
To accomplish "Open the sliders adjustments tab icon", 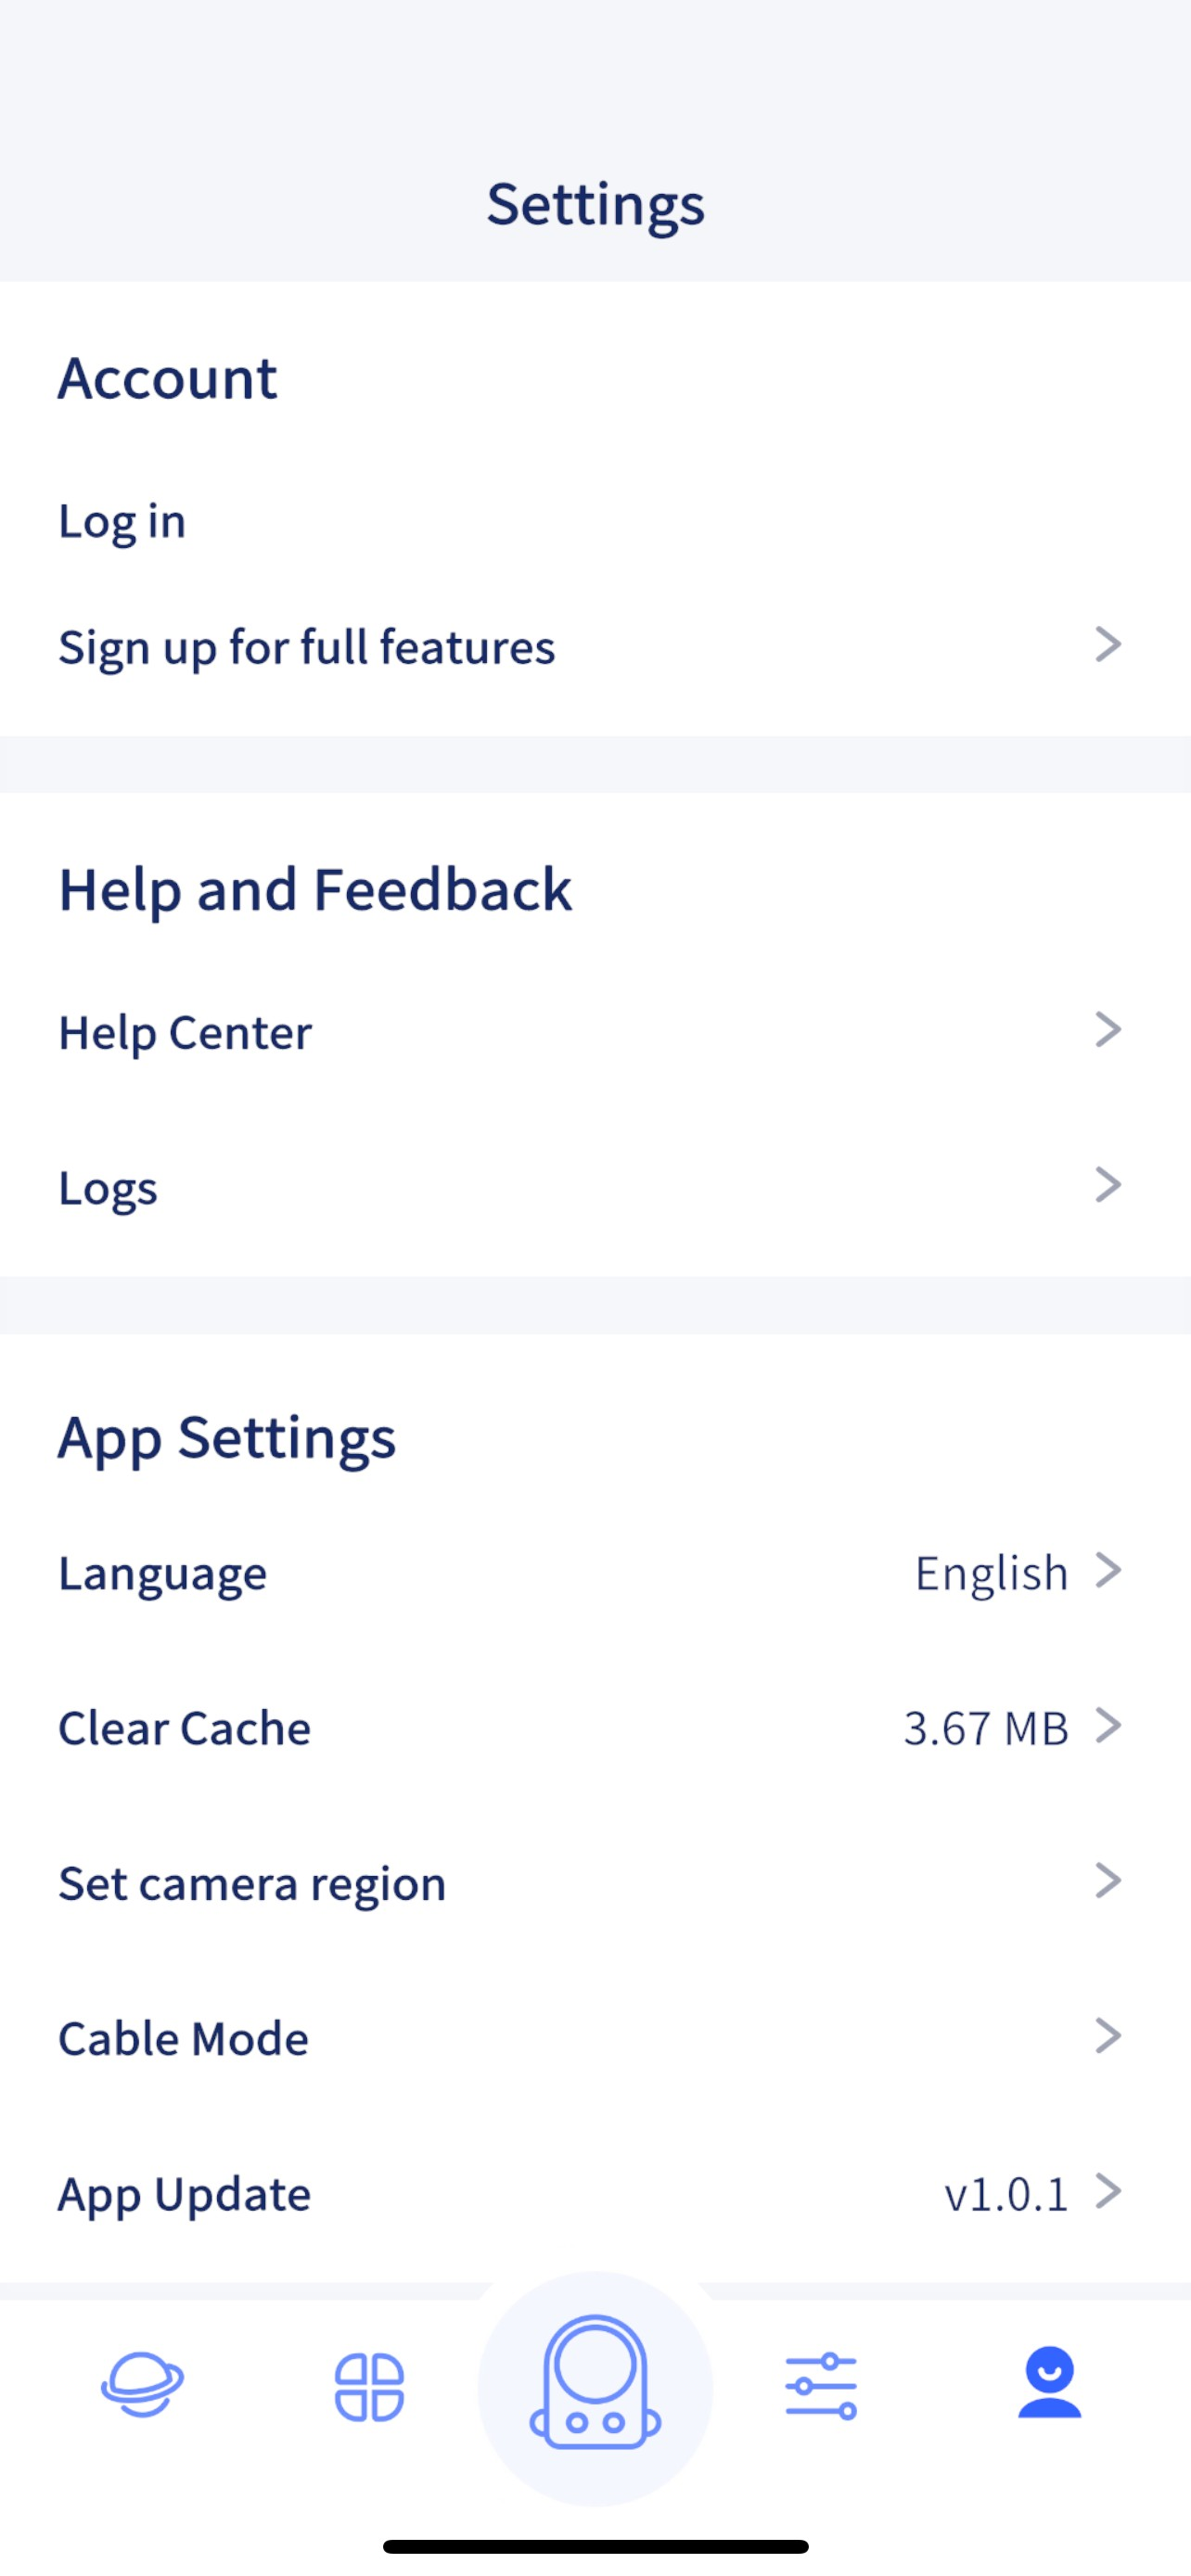I will [821, 2387].
